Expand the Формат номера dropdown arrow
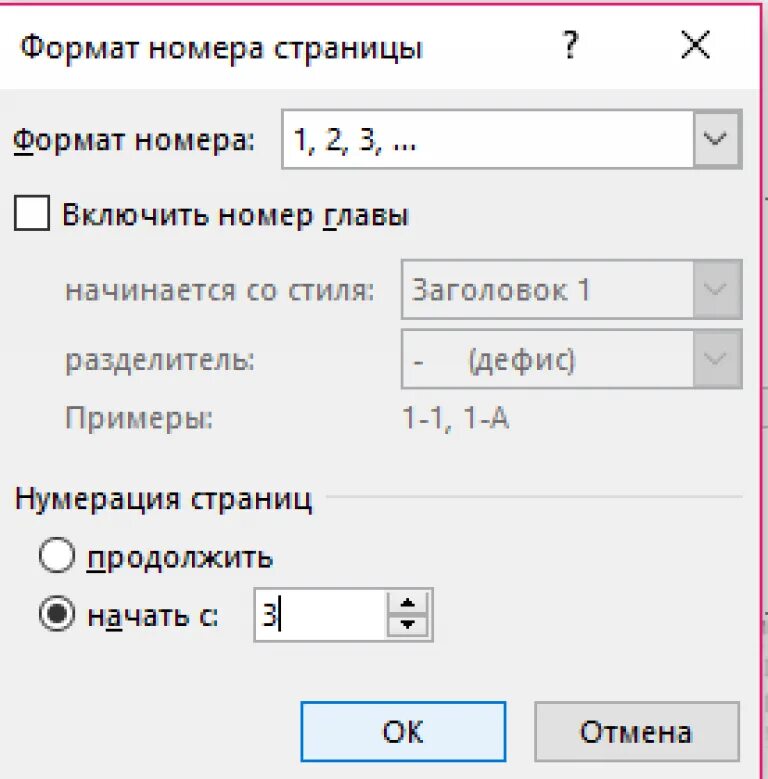The width and height of the screenshot is (768, 779). pyautogui.click(x=717, y=139)
